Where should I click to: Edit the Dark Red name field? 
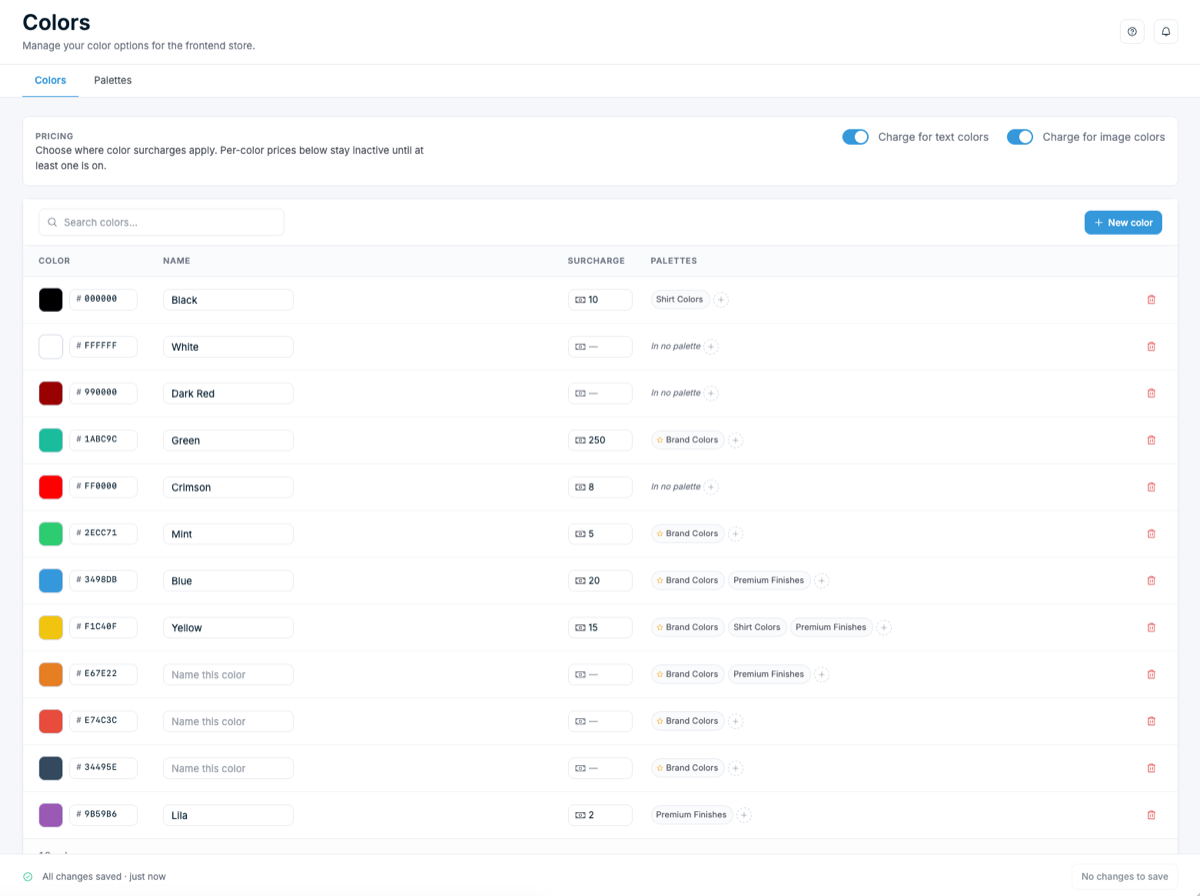point(228,393)
